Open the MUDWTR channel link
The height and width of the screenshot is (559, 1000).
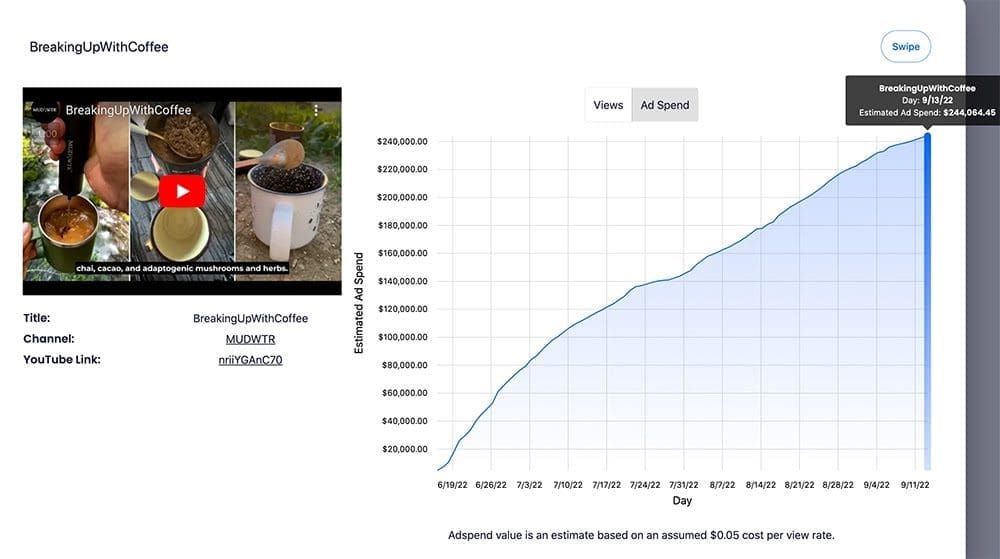[x=250, y=339]
